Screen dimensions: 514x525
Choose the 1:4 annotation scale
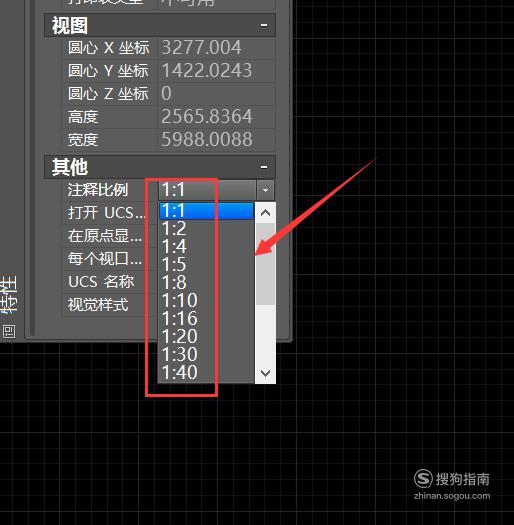pyautogui.click(x=206, y=246)
